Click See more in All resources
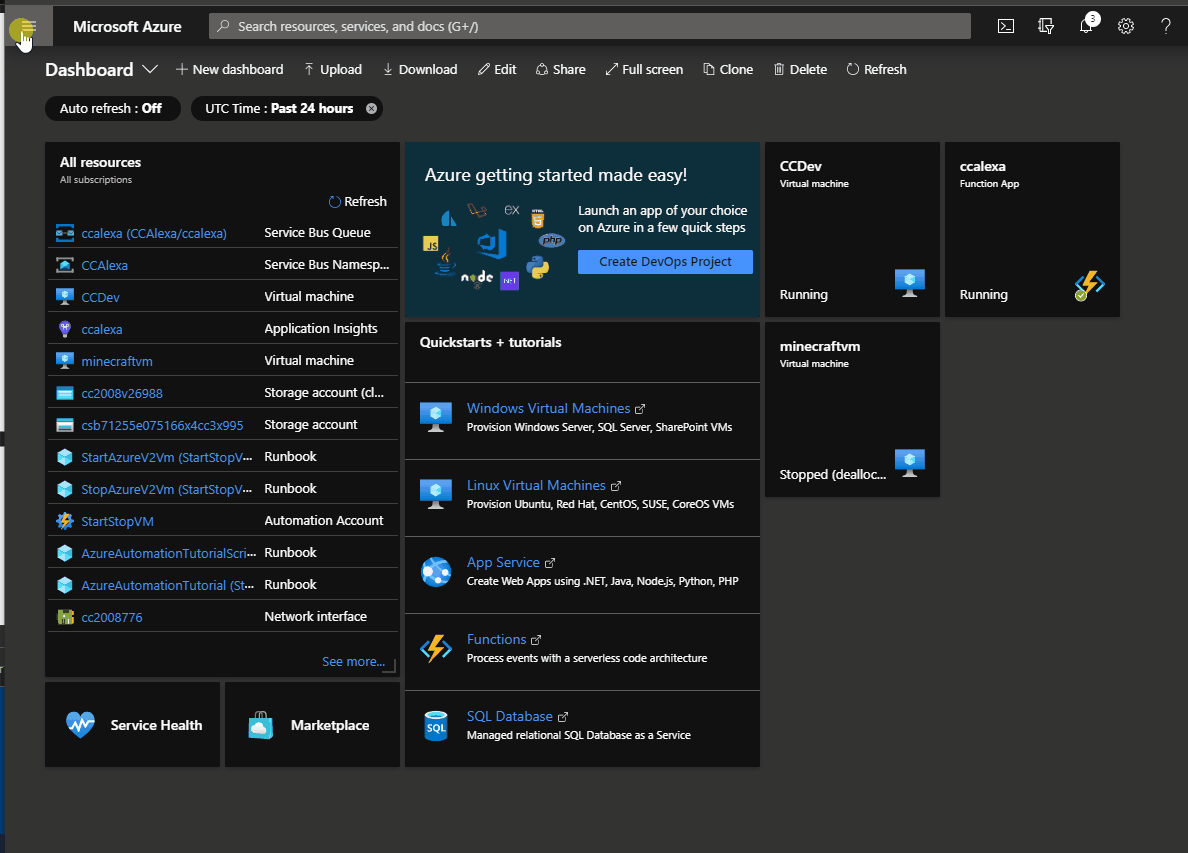This screenshot has width=1188, height=853. point(353,661)
